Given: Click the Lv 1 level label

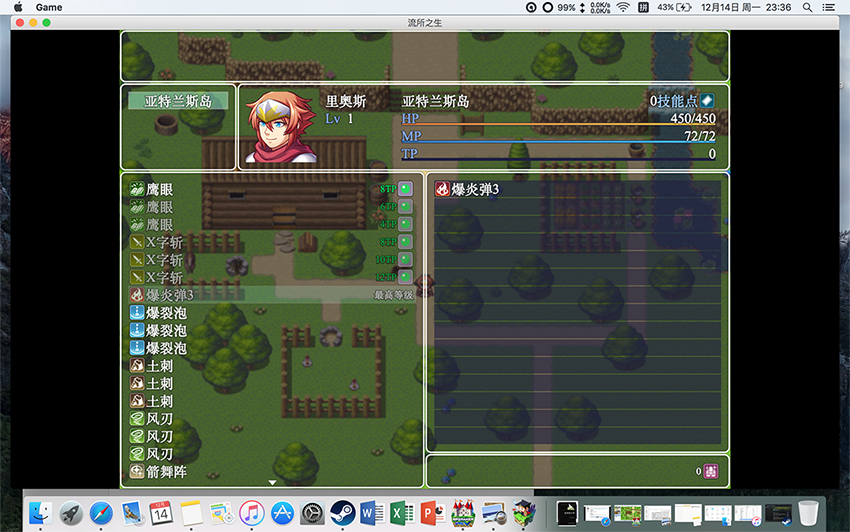Looking at the screenshot, I should coord(339,119).
